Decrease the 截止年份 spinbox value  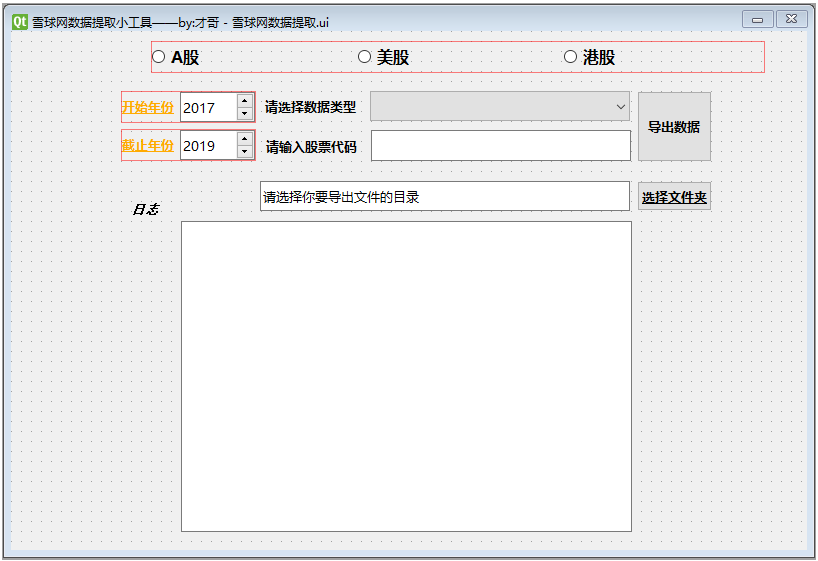(x=245, y=151)
